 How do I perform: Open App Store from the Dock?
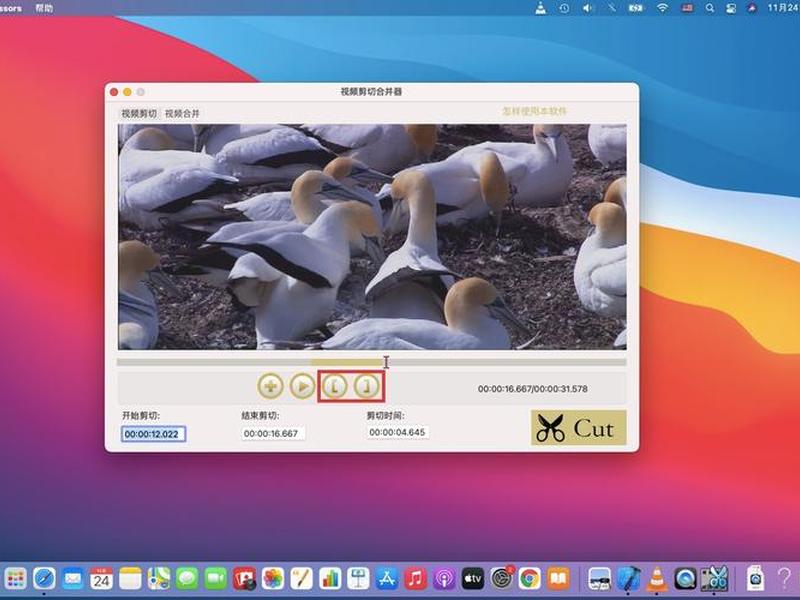(x=387, y=579)
